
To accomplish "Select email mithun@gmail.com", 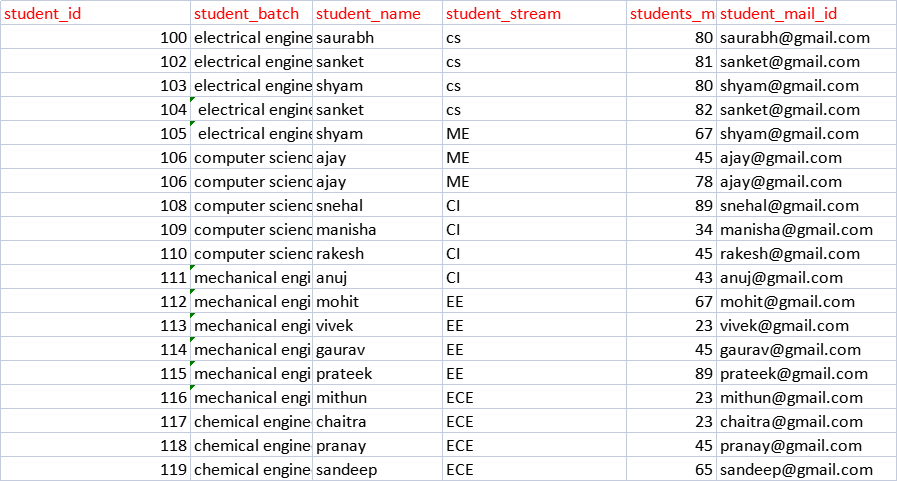I will tap(807, 397).
